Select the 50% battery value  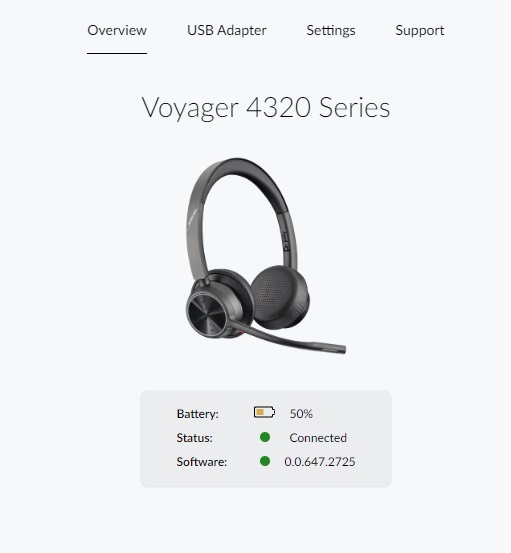(301, 413)
